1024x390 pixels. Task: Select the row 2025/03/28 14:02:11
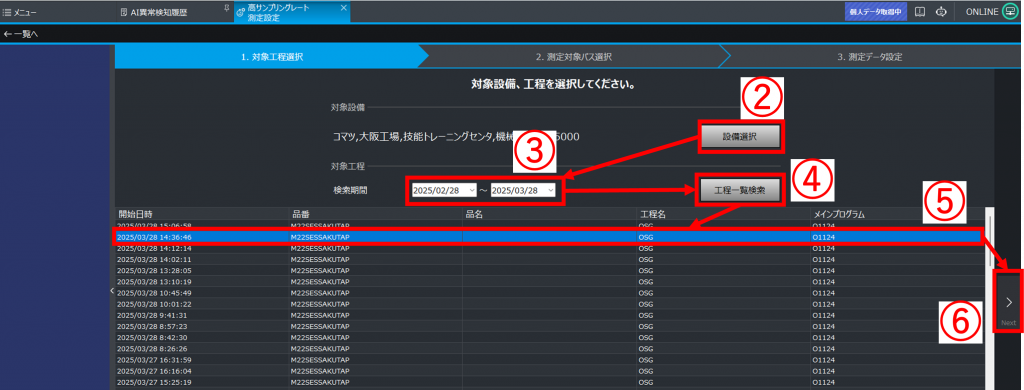(x=549, y=259)
